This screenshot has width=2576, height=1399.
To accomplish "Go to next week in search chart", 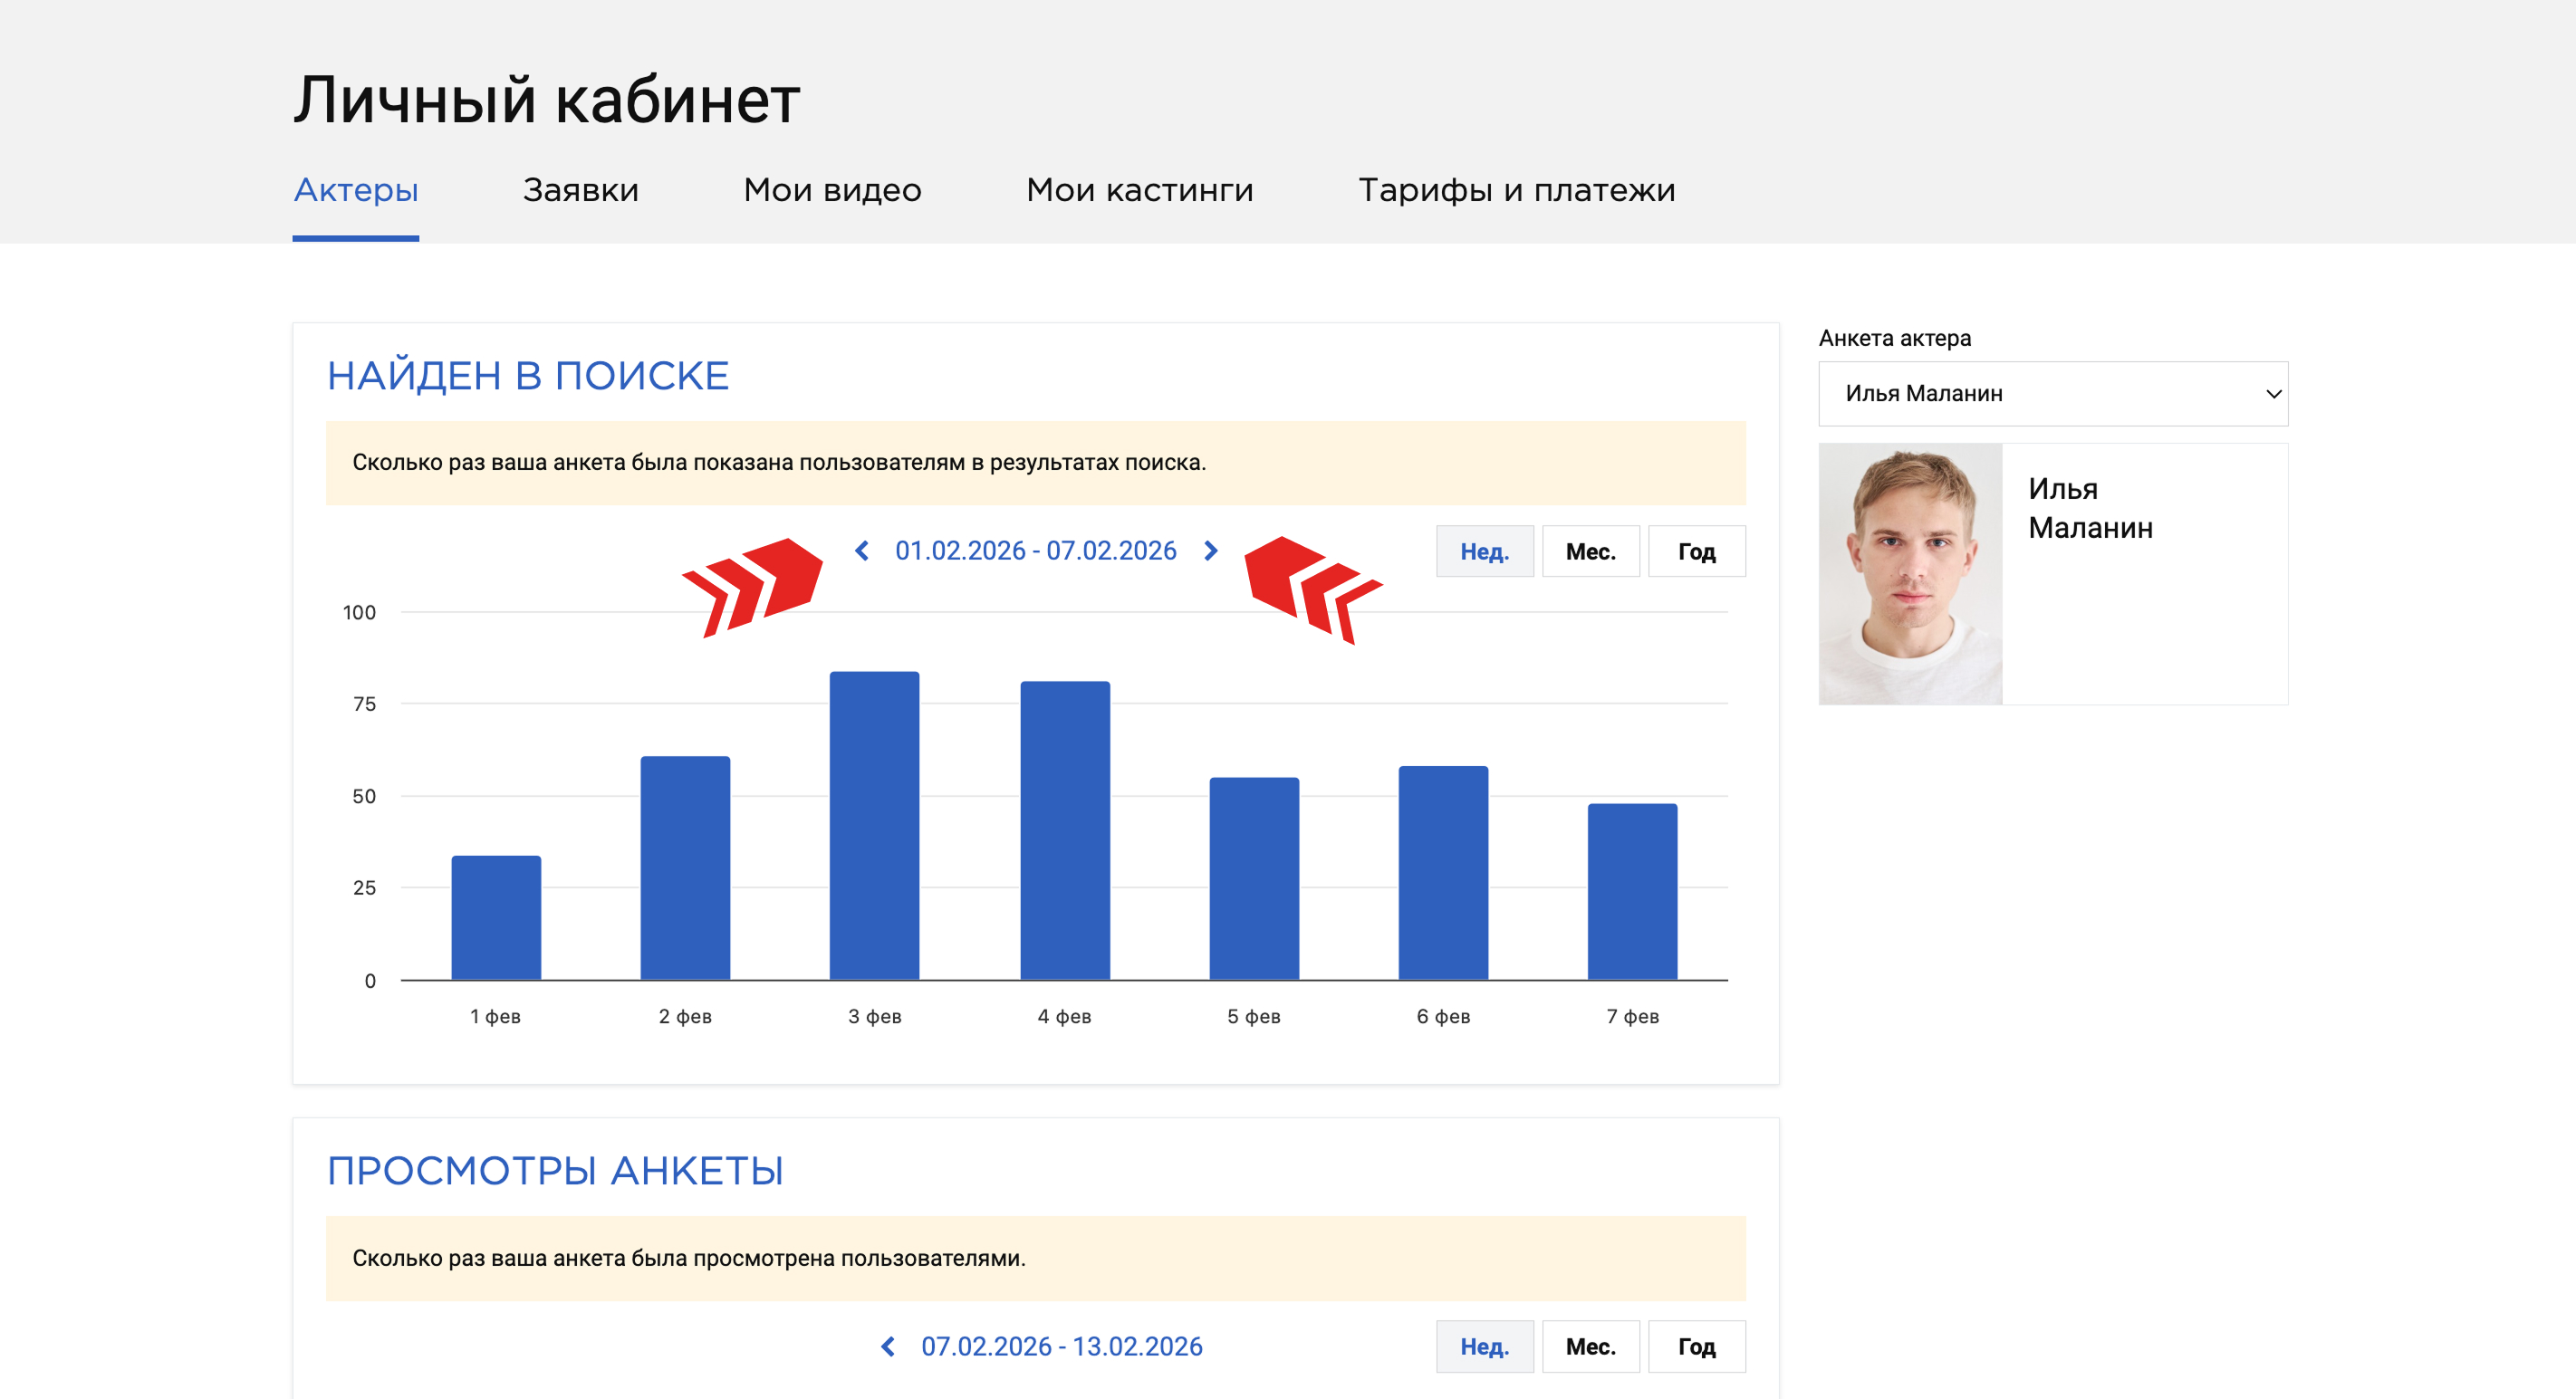I will click(x=1210, y=551).
